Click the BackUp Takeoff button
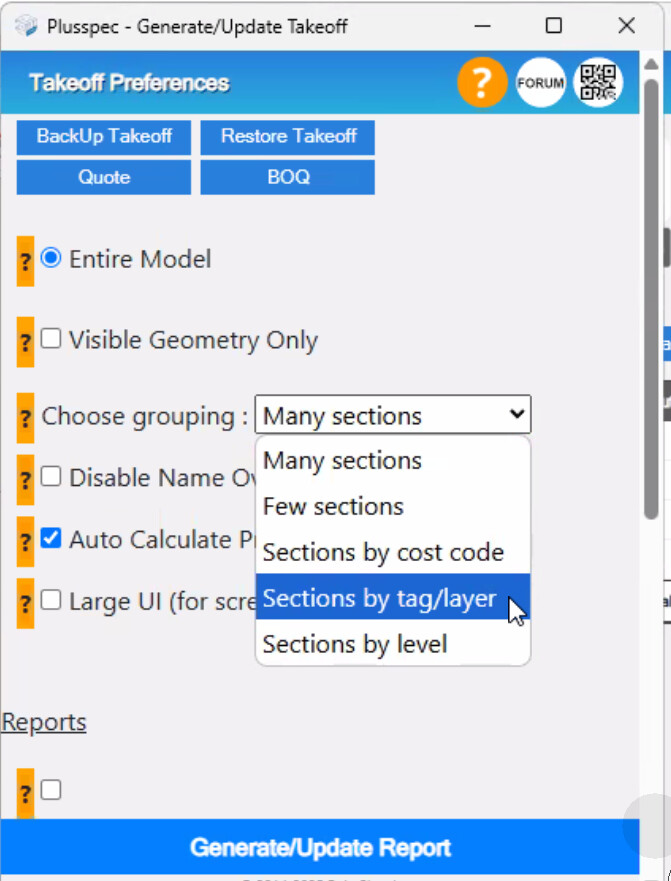Image resolution: width=671 pixels, height=881 pixels. click(104, 137)
